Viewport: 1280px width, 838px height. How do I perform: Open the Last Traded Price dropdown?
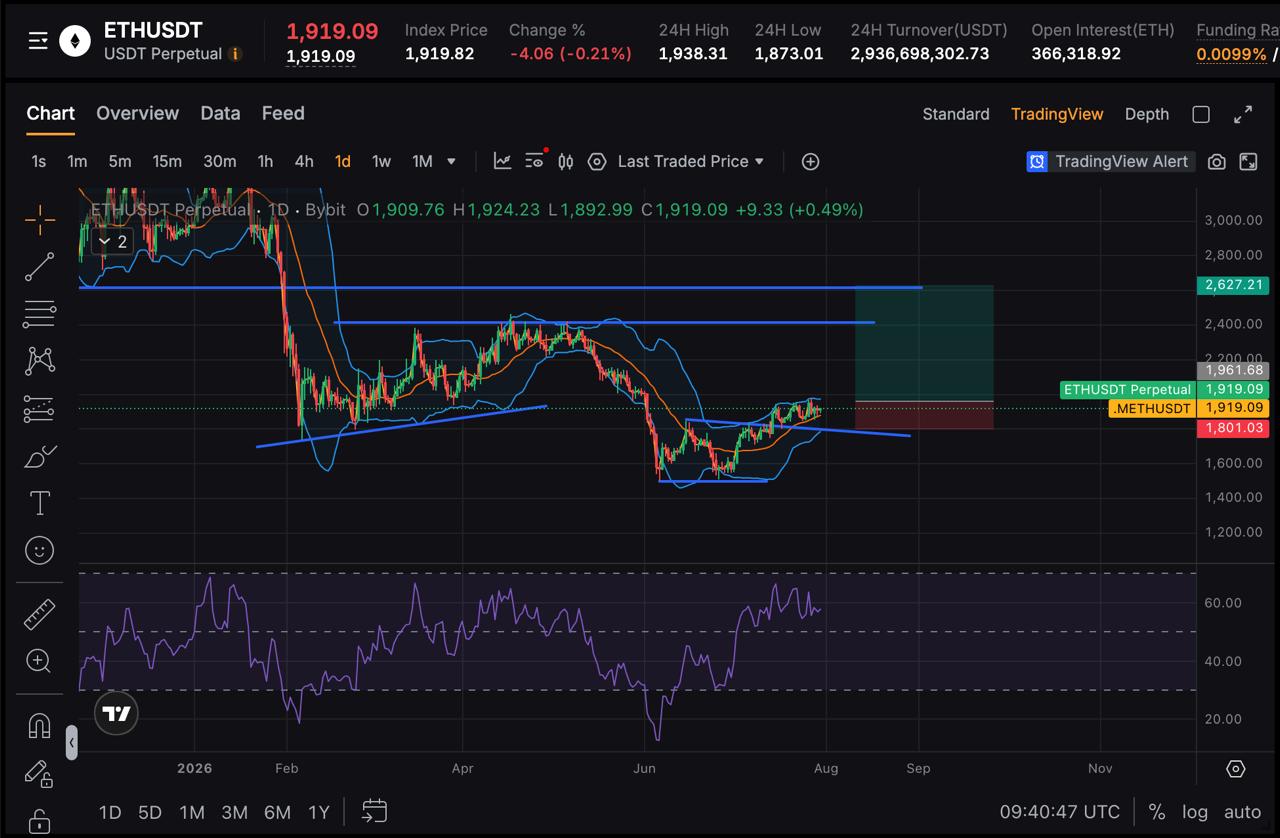tap(691, 161)
